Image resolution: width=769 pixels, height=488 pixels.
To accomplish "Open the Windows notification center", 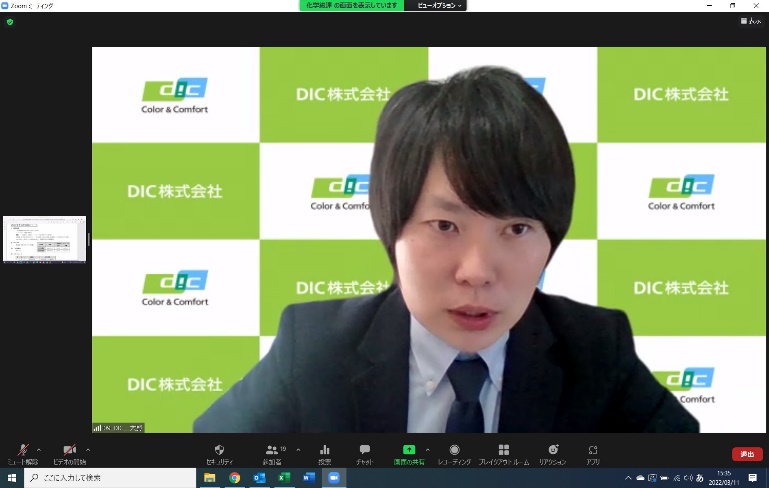I will coord(753,478).
